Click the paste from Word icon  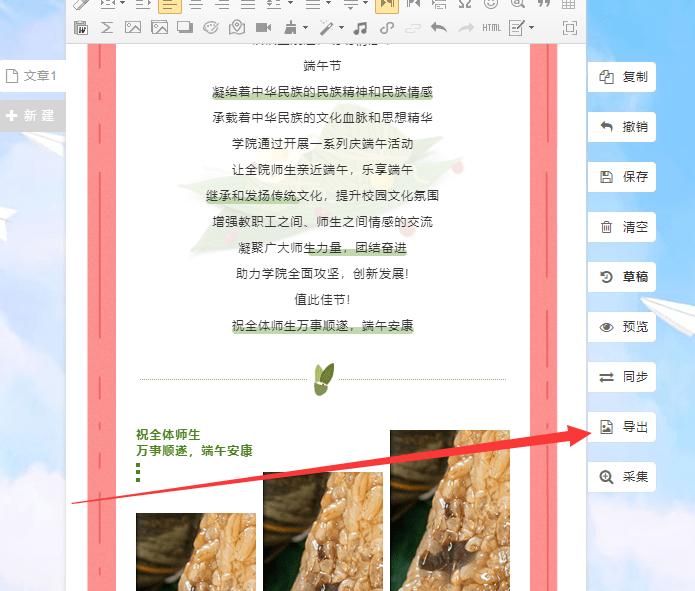point(81,28)
